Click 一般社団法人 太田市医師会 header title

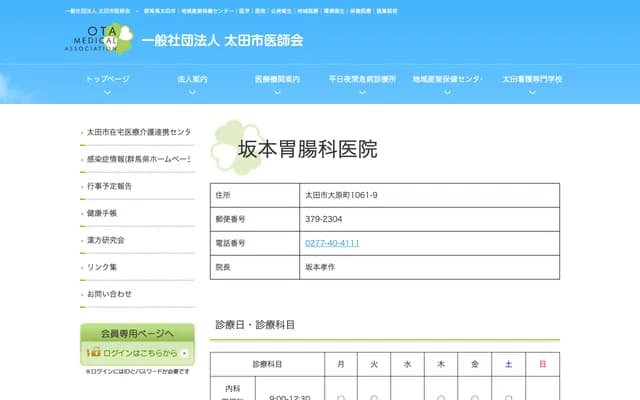tap(222, 41)
